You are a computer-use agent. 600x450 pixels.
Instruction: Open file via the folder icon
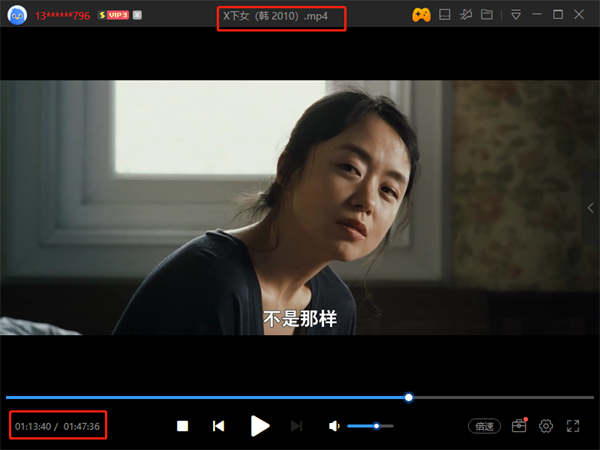pyautogui.click(x=487, y=15)
